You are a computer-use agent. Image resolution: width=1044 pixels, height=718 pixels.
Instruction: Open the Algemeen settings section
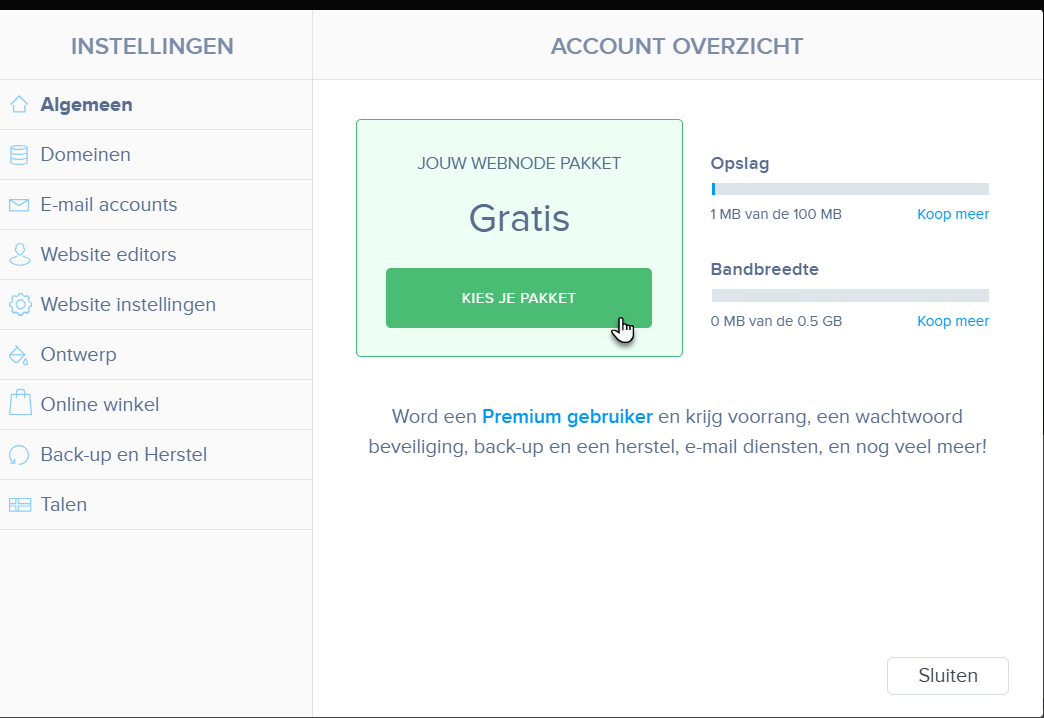tap(156, 105)
